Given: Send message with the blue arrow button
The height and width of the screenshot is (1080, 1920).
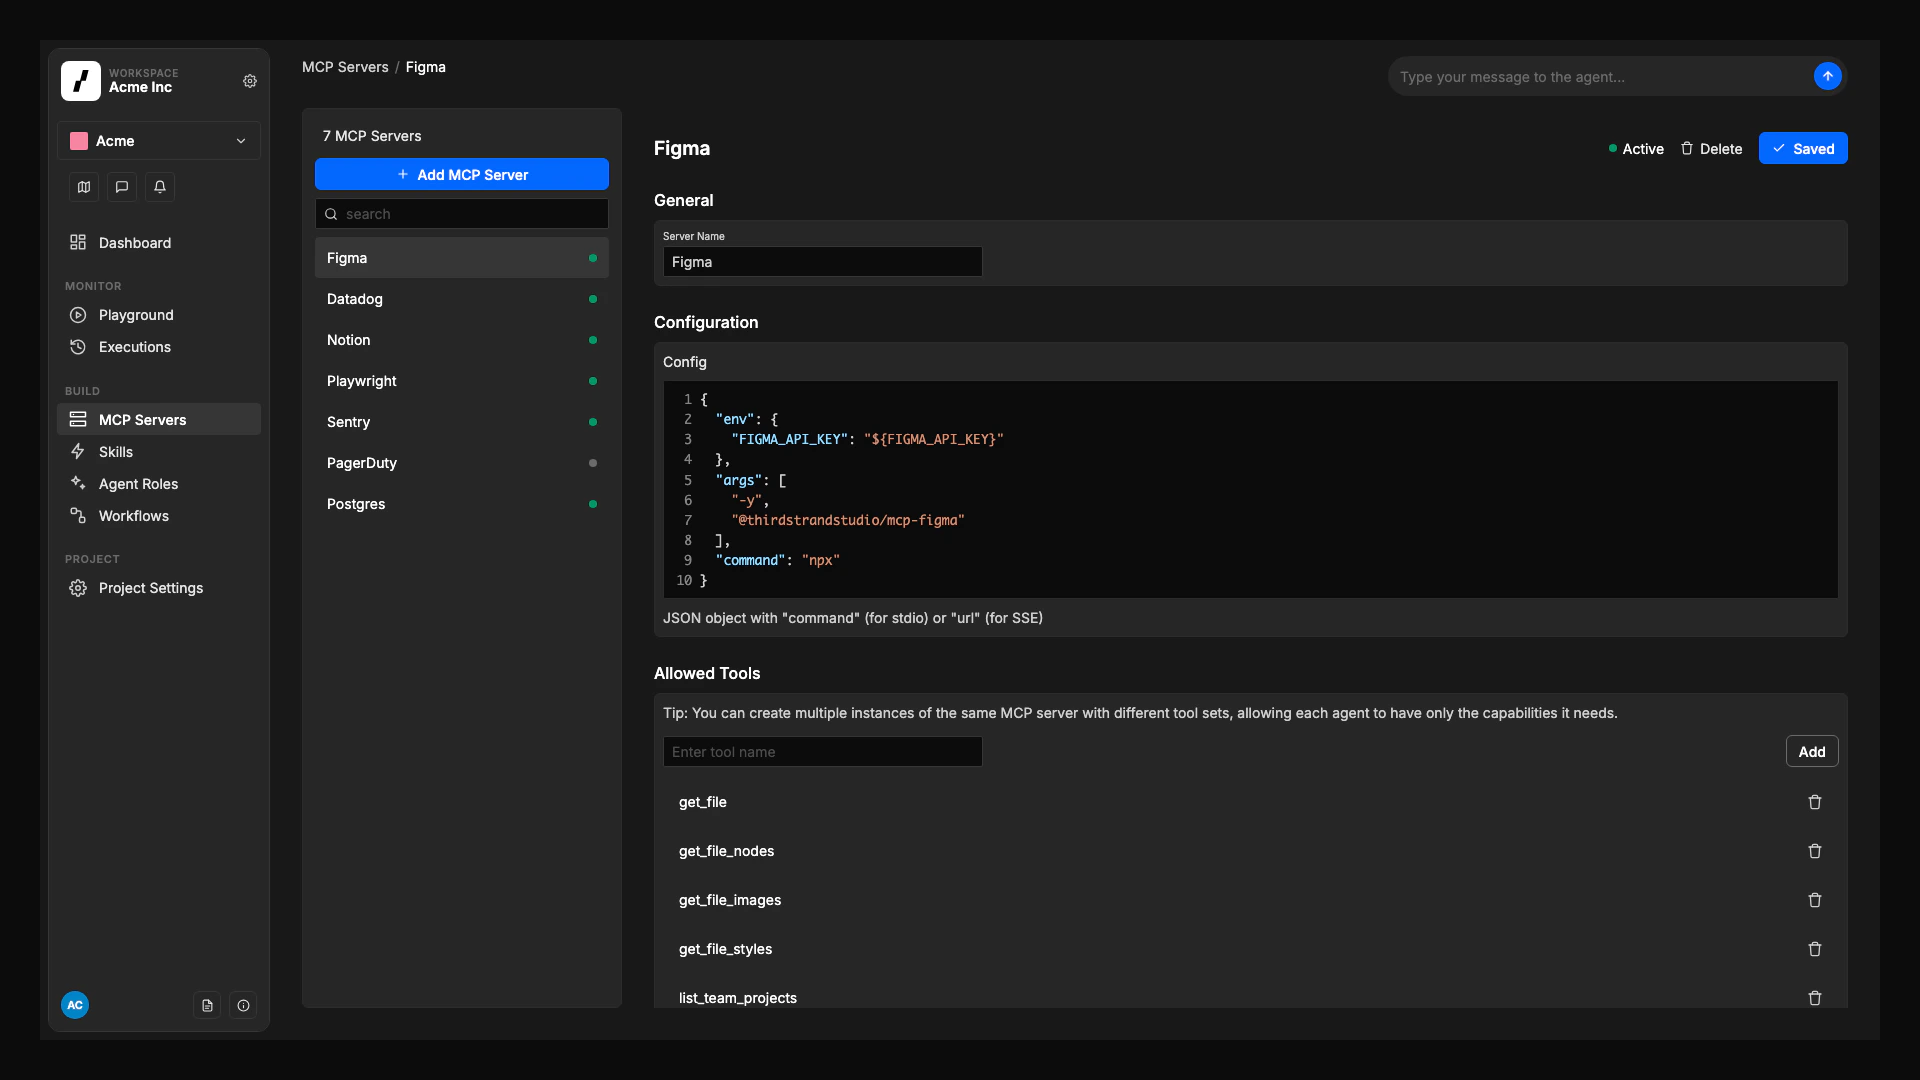Looking at the screenshot, I should click(1827, 76).
